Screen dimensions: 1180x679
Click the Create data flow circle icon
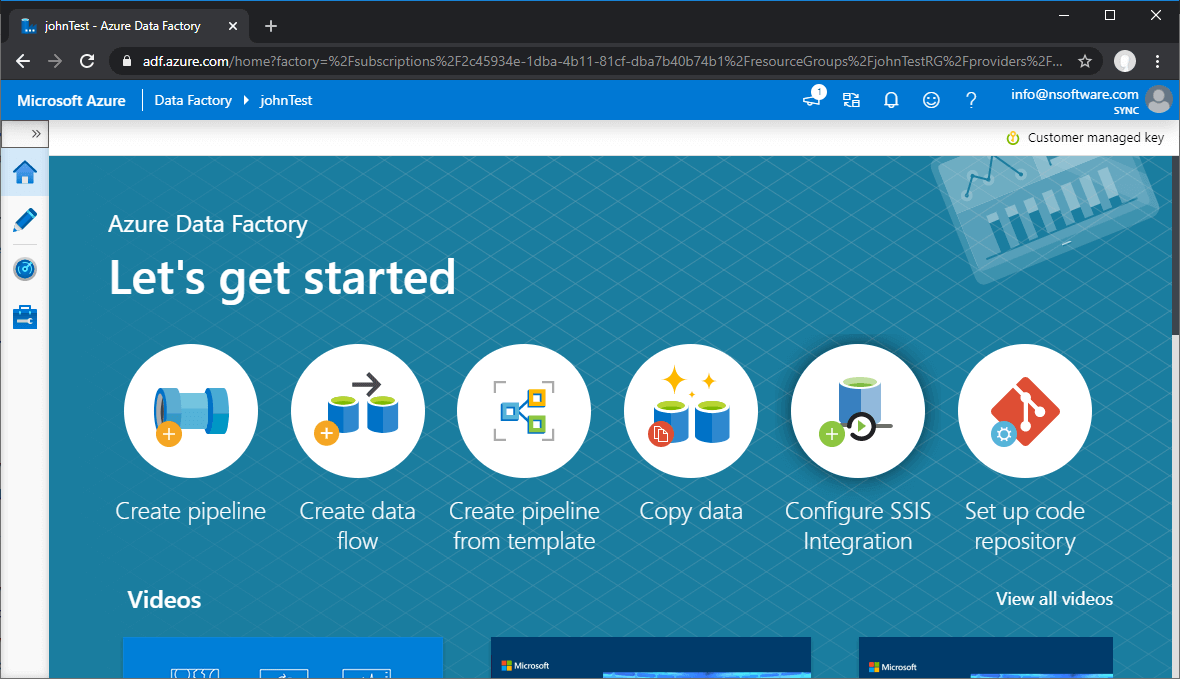(x=357, y=411)
